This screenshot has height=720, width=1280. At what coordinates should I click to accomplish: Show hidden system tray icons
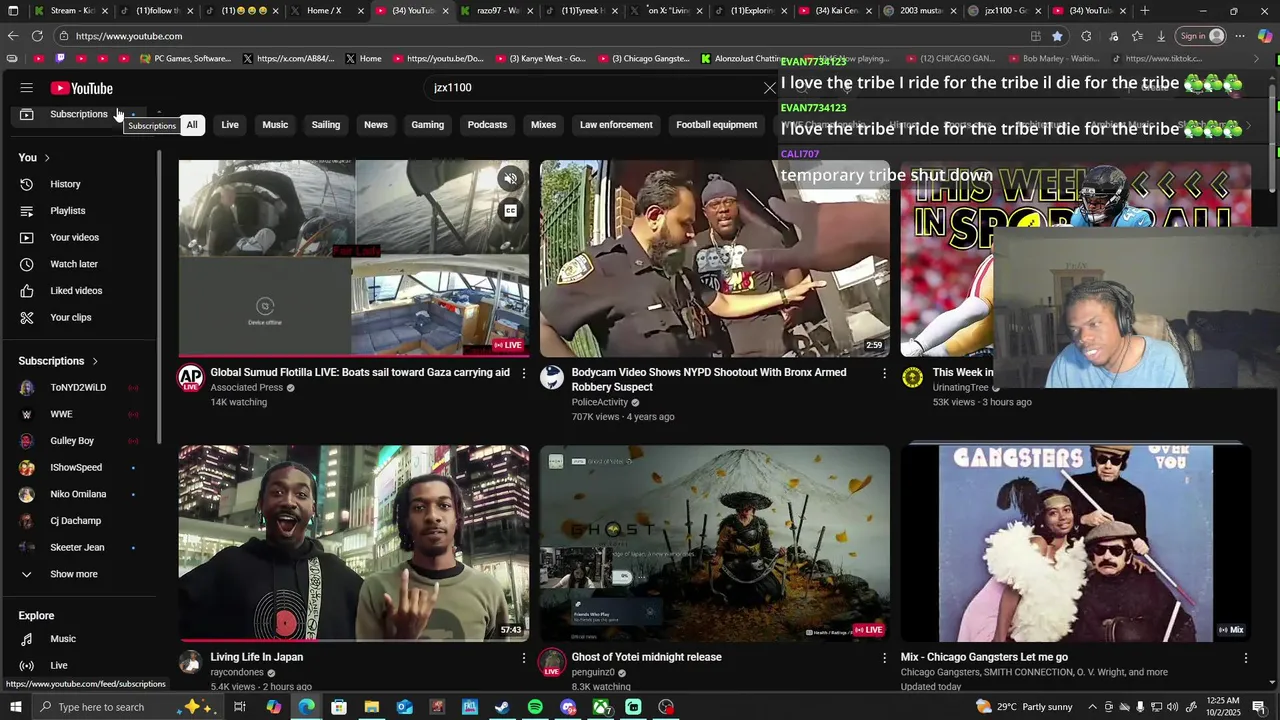1092,707
